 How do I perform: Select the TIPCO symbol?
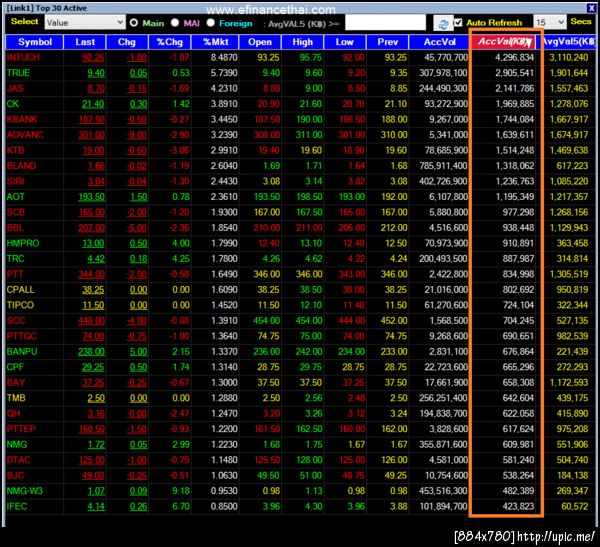(20, 305)
